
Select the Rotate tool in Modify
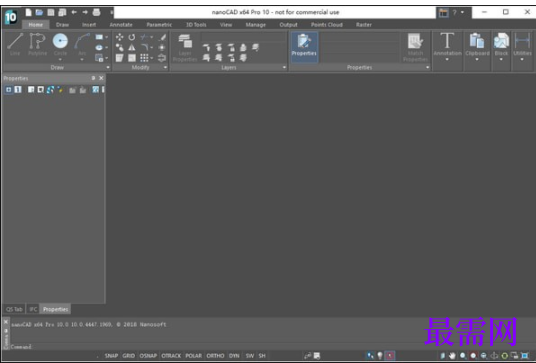click(x=132, y=37)
